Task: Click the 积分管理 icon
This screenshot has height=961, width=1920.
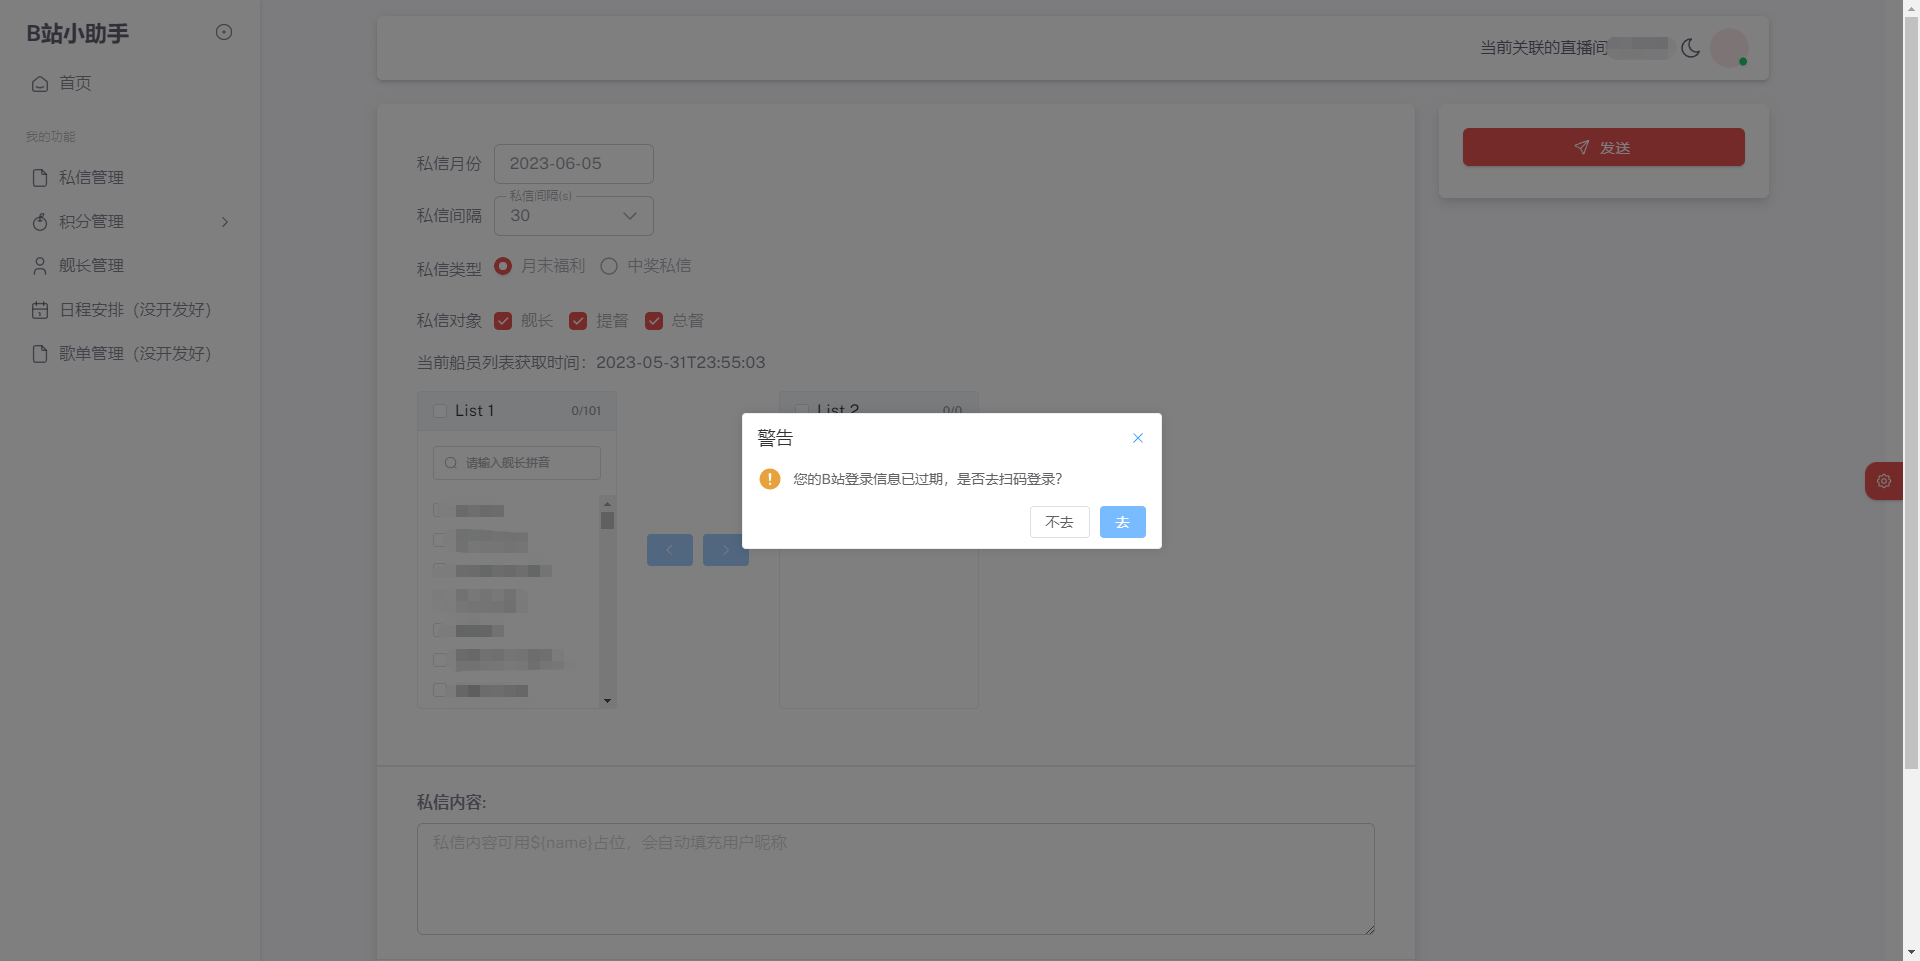Action: (x=40, y=222)
